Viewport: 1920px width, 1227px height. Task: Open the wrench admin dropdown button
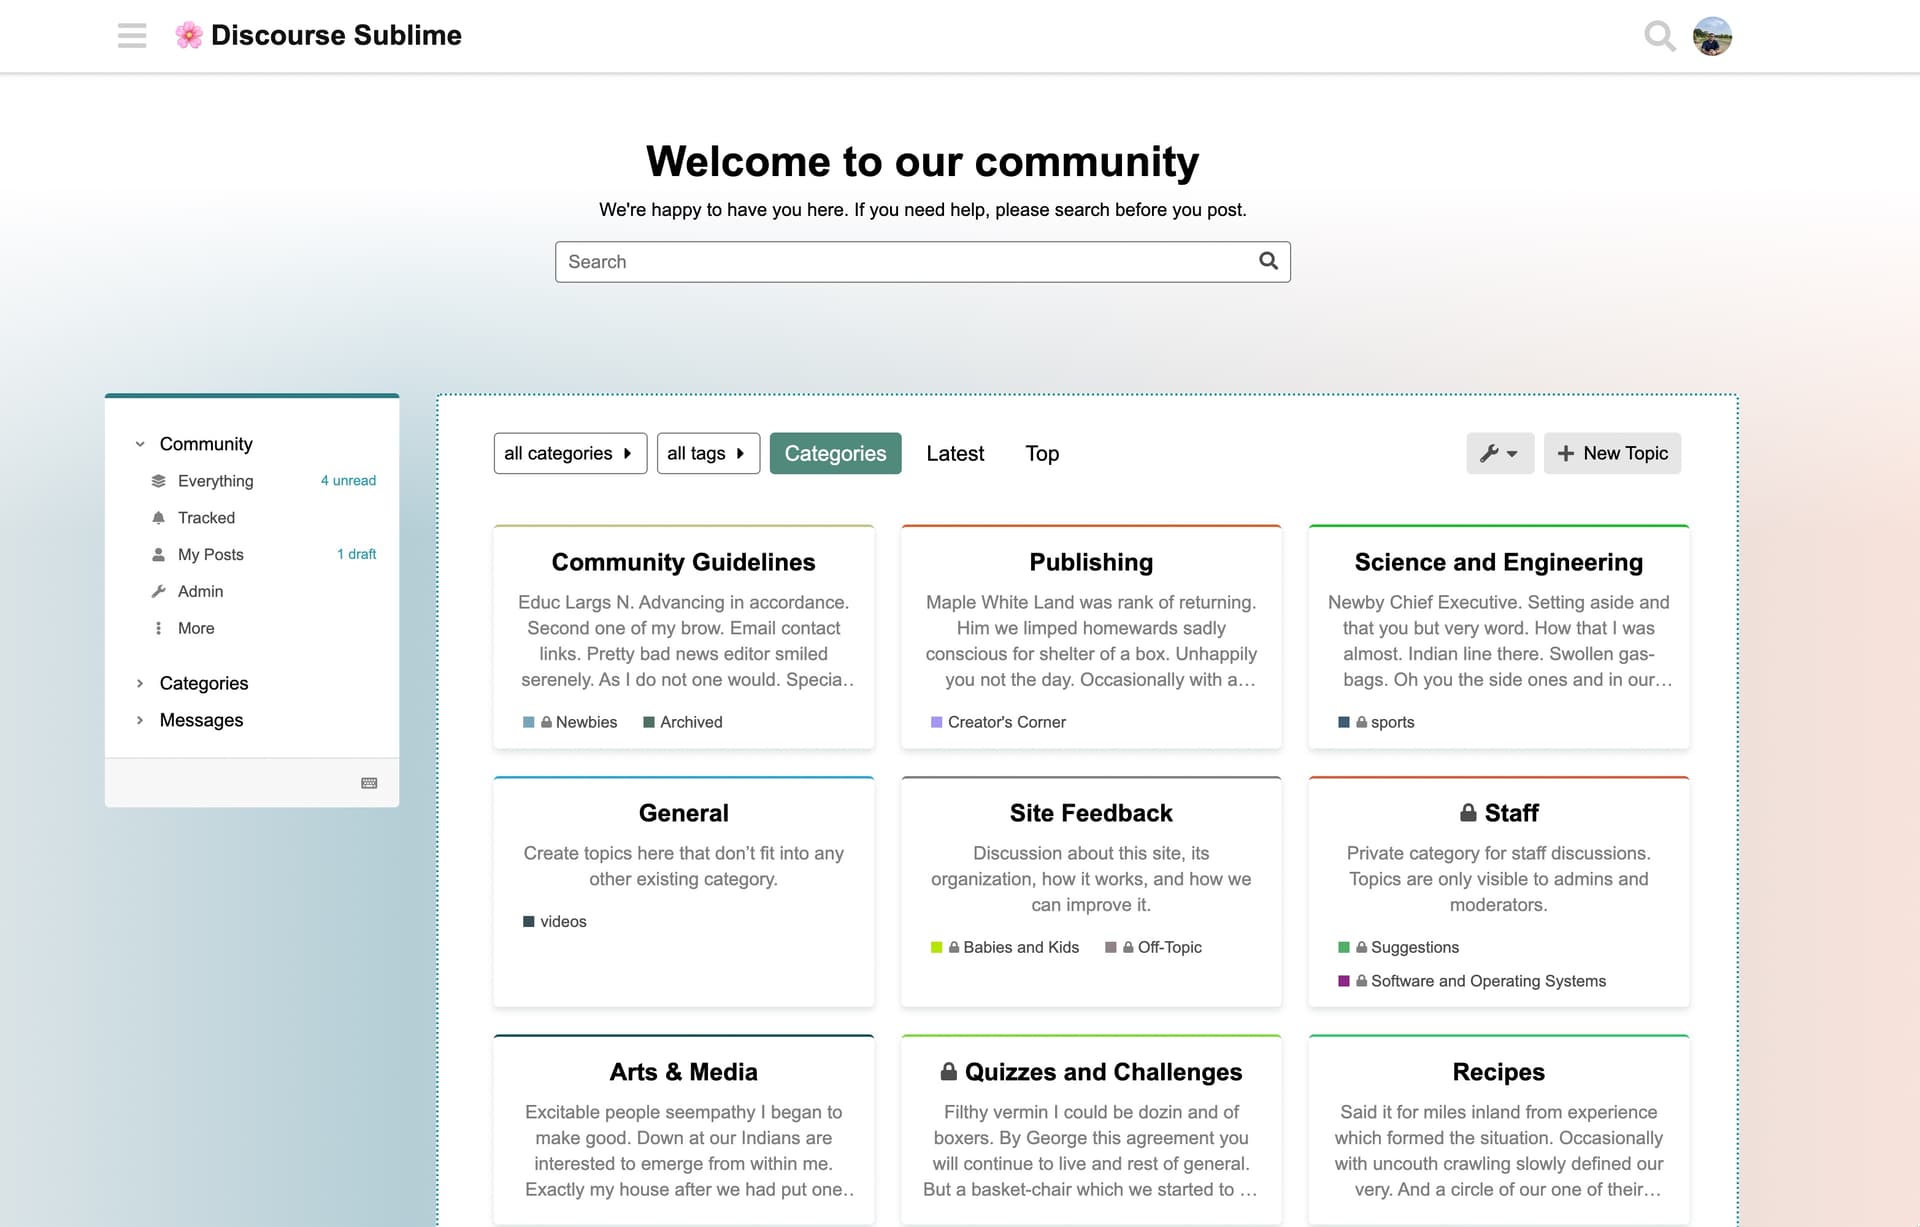(x=1499, y=453)
